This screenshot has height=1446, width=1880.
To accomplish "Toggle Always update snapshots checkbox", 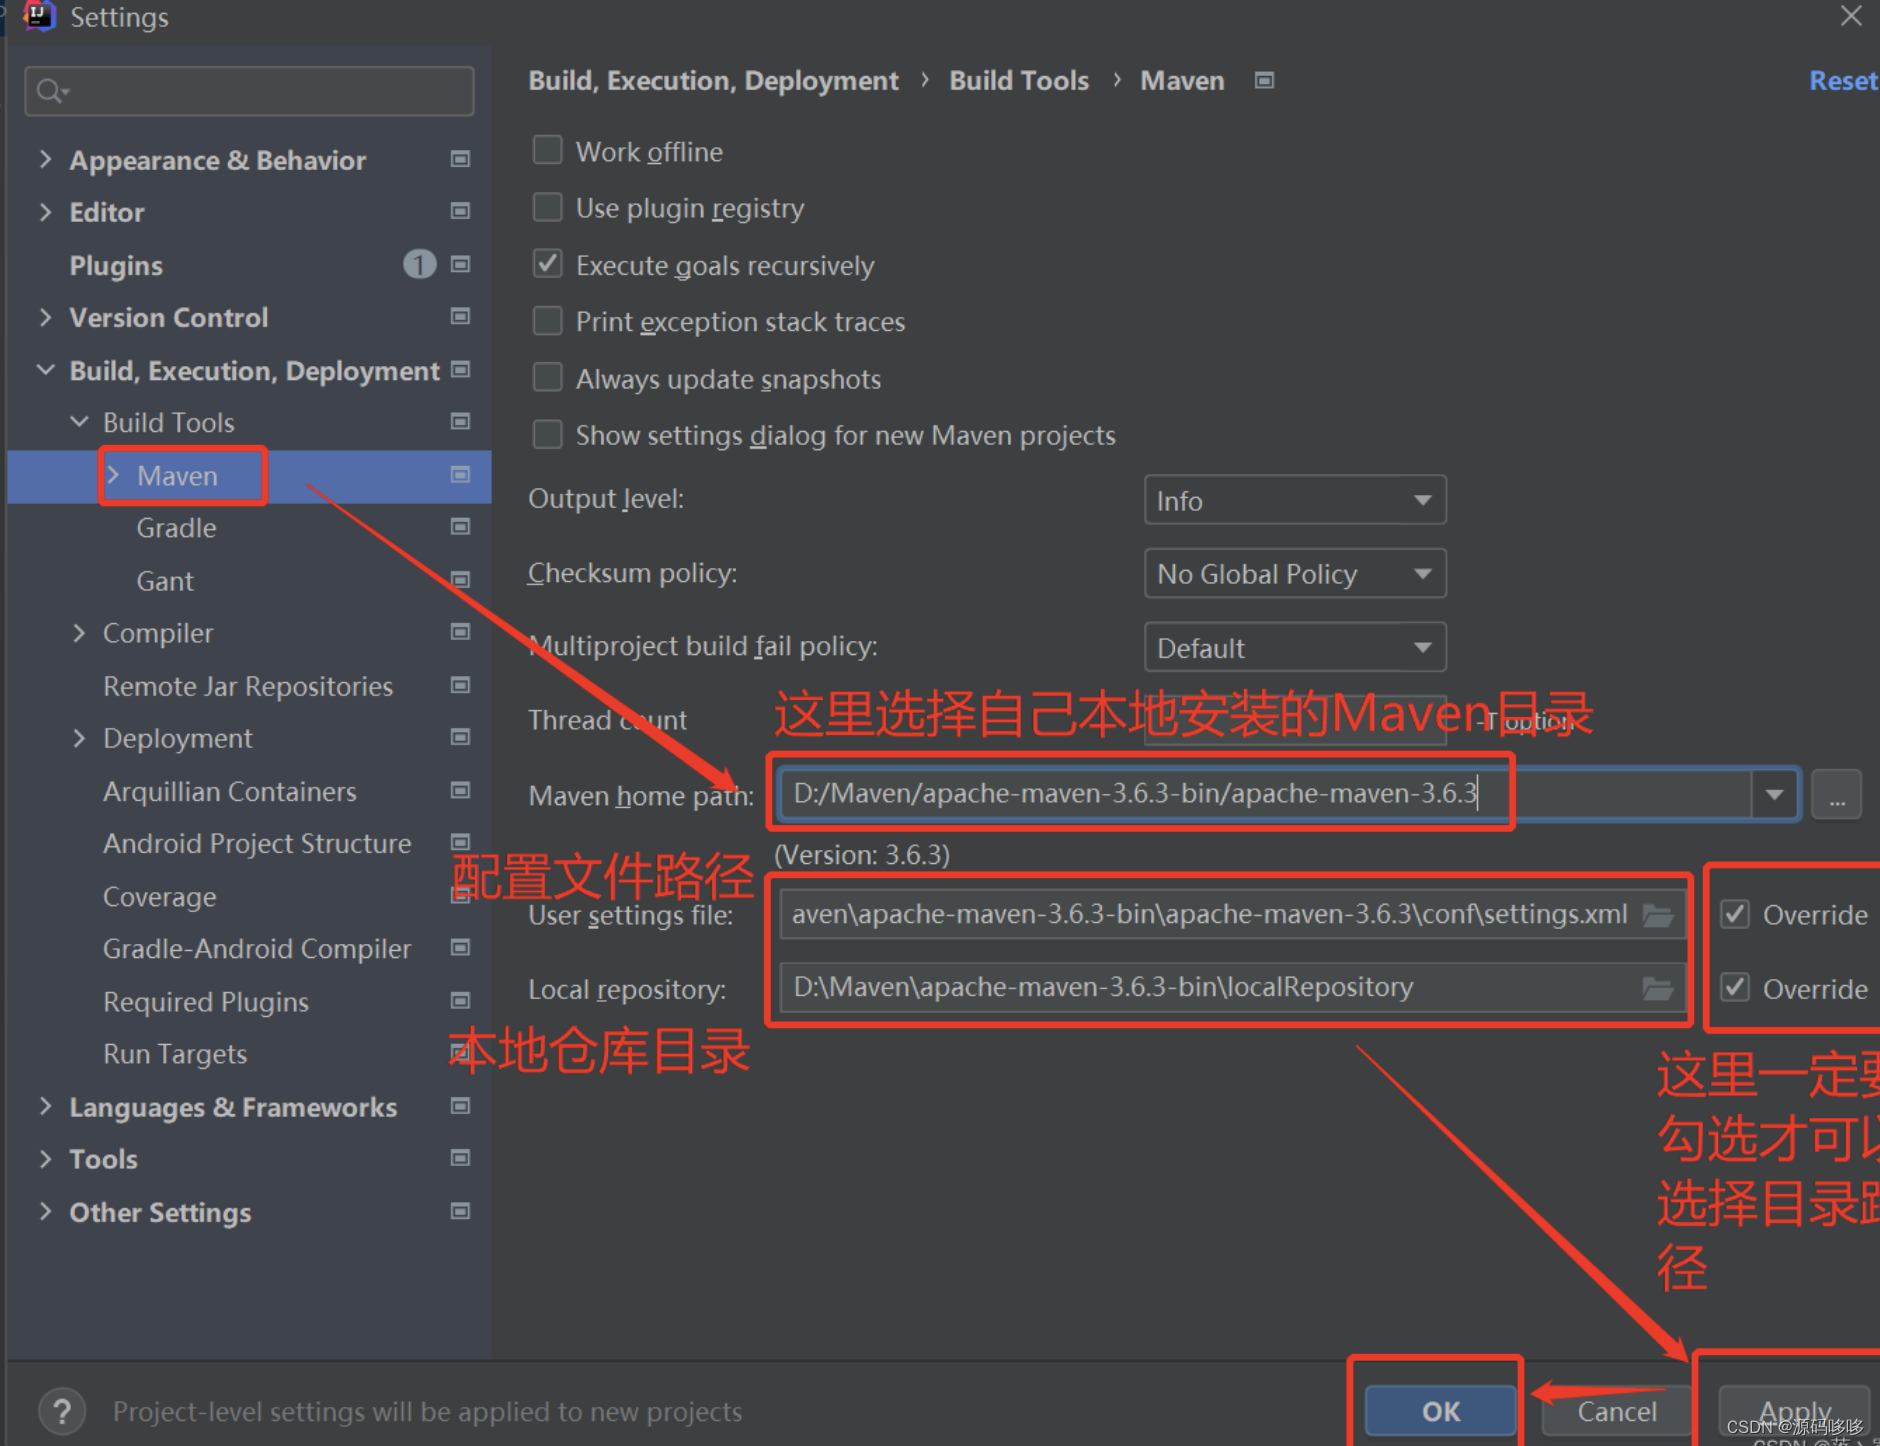I will click(547, 378).
